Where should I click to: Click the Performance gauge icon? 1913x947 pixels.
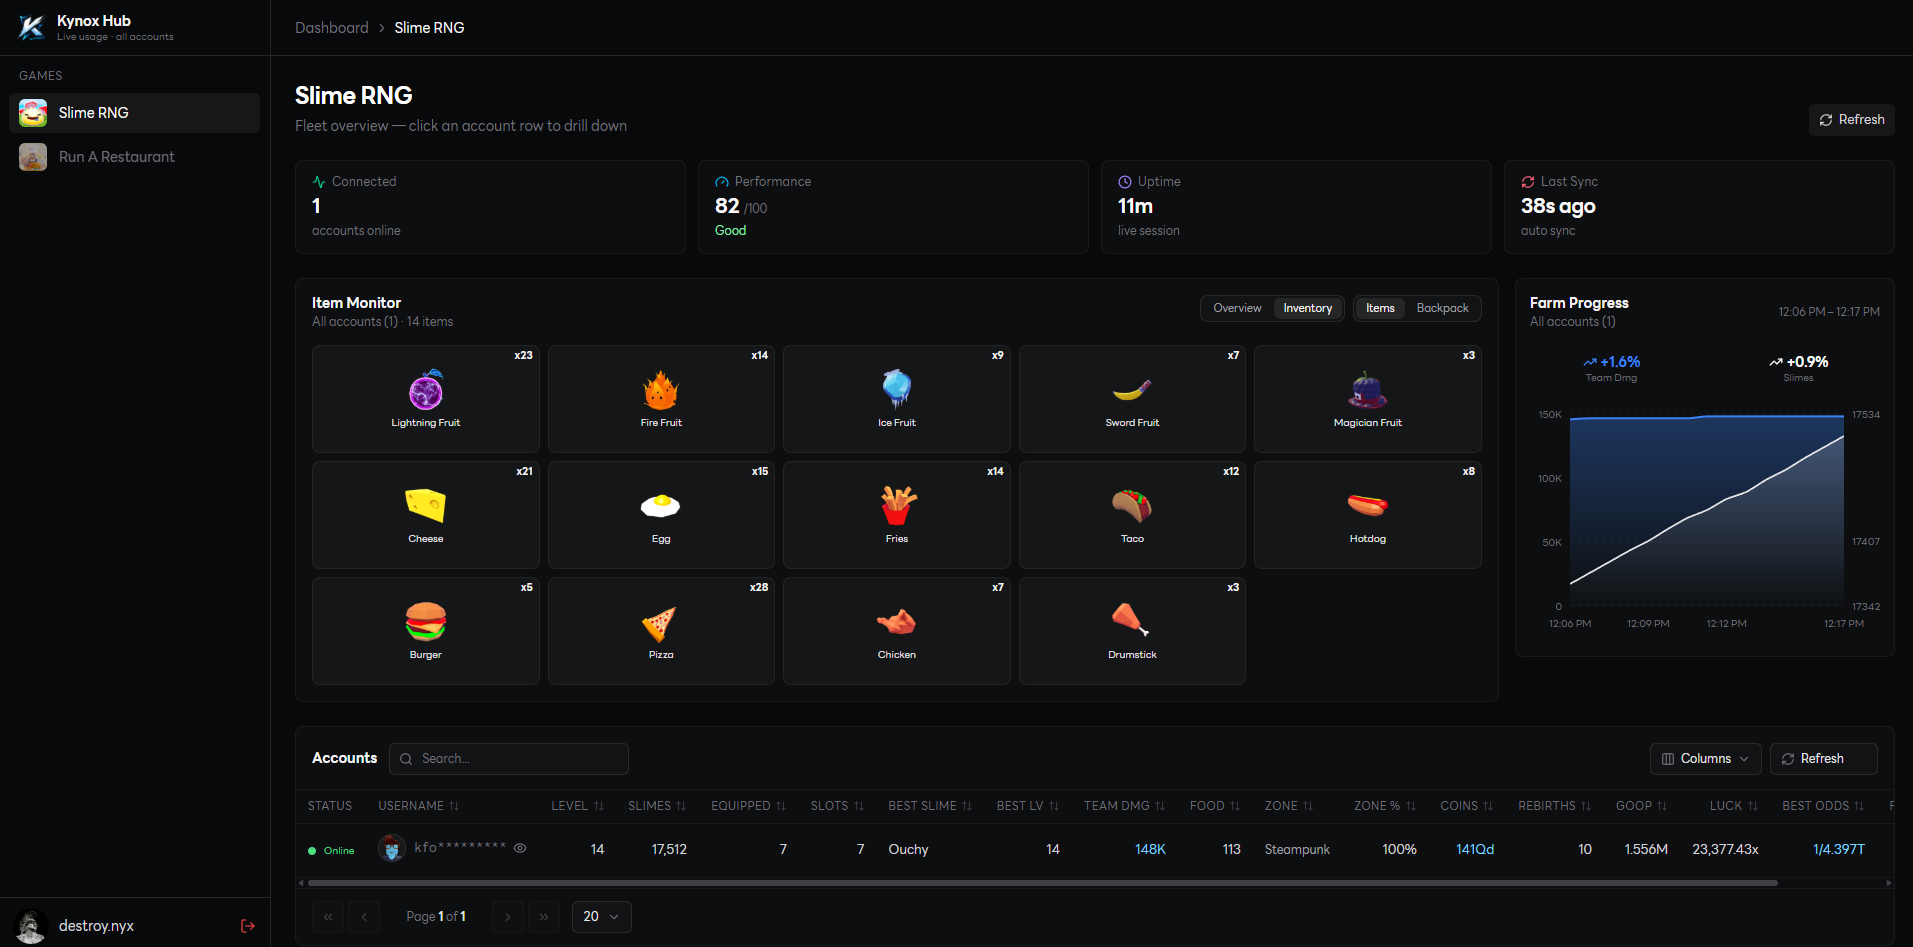(x=722, y=182)
